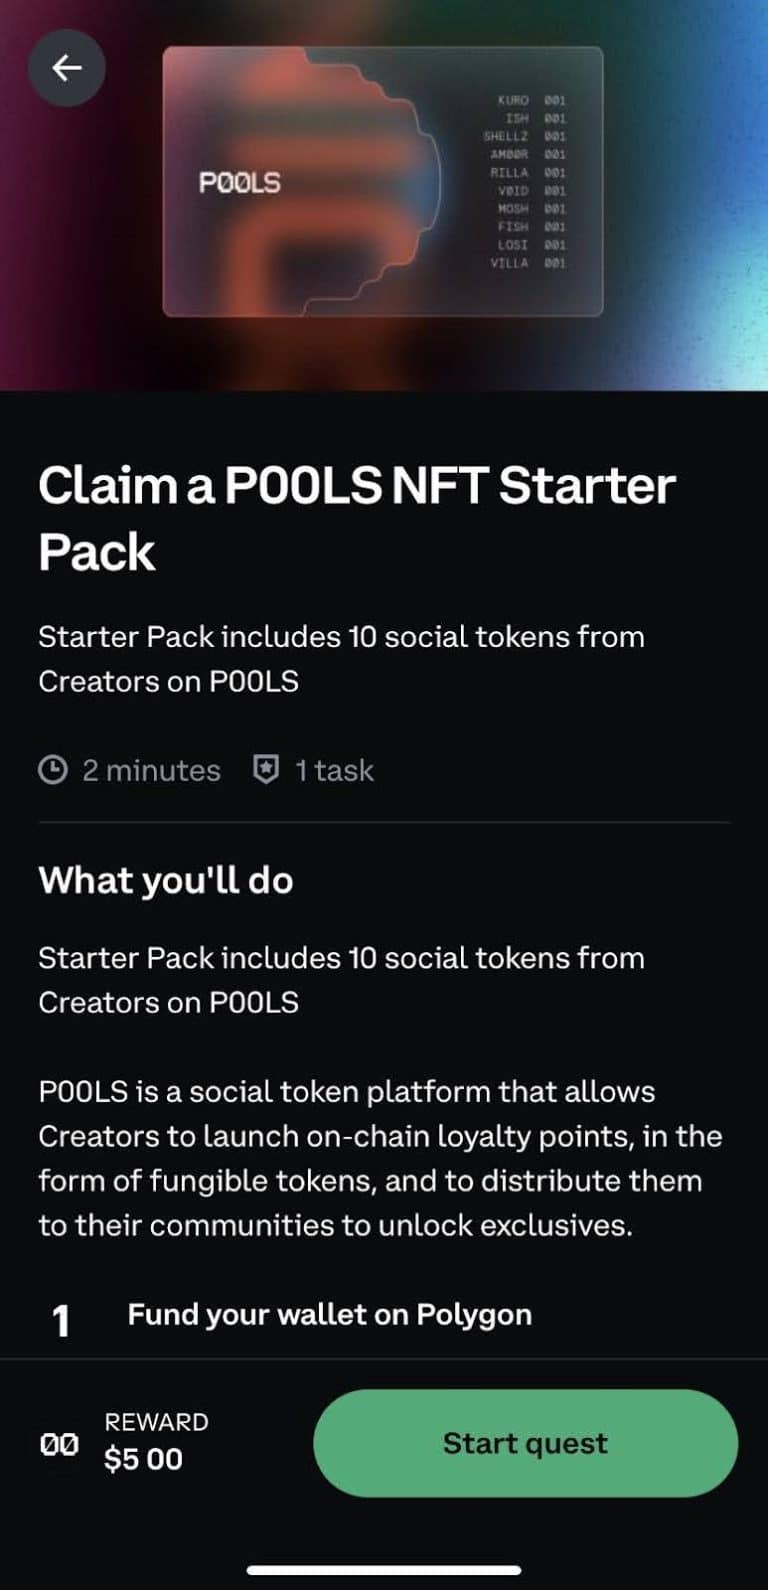Select the clock icon beside 2 minutes
The image size is (768, 1590).
[51, 770]
